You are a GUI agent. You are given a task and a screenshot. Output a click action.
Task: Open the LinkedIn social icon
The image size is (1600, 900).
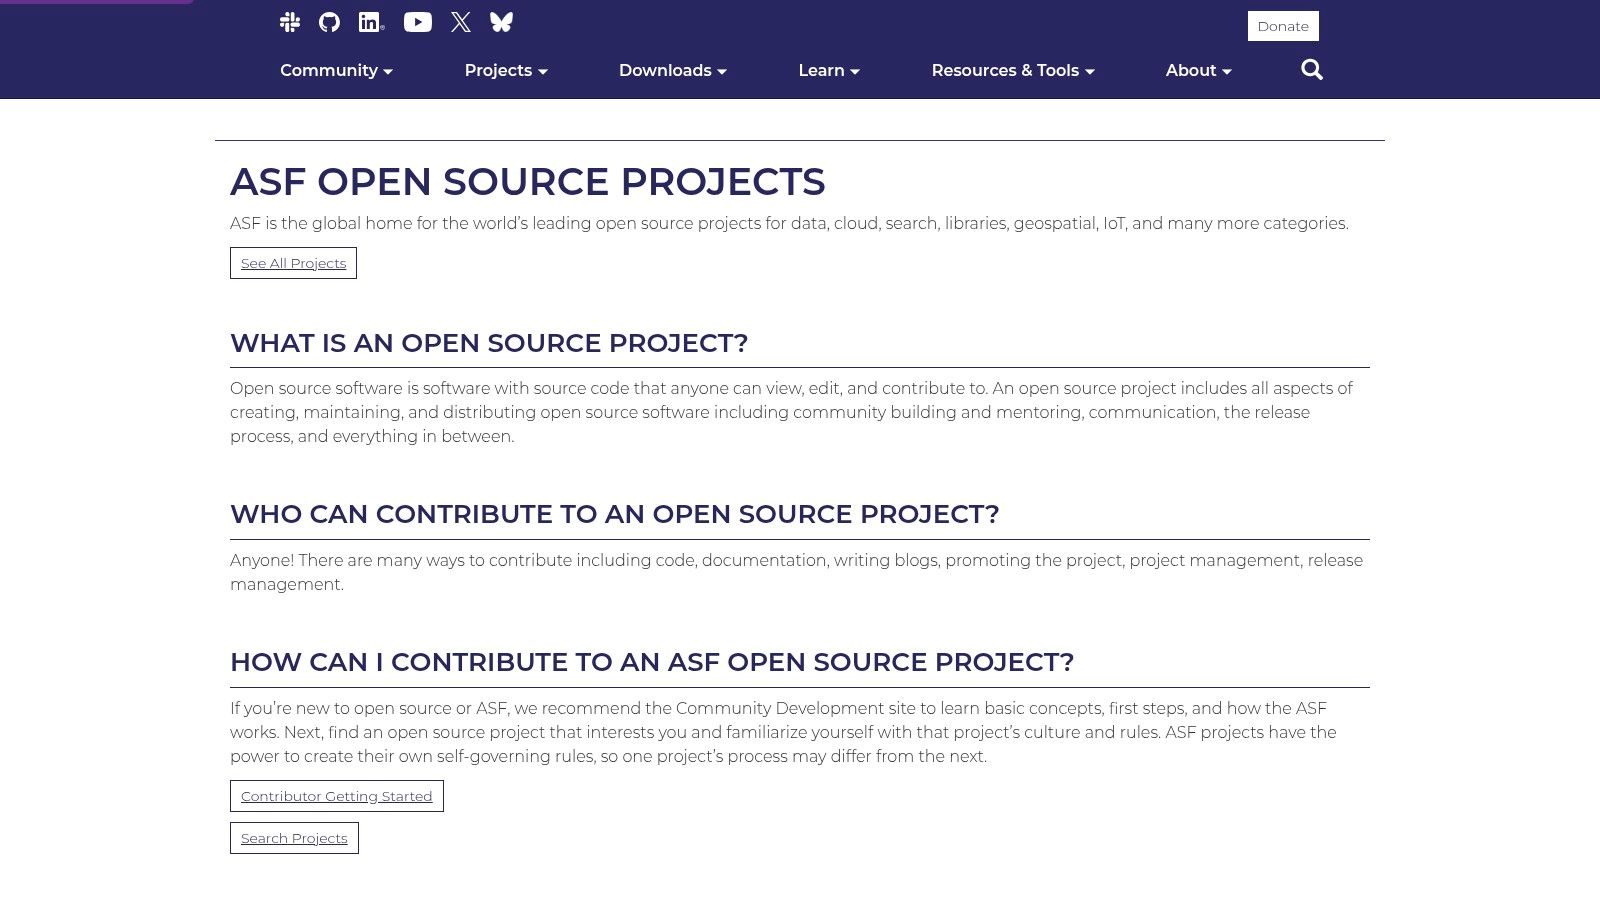point(371,22)
